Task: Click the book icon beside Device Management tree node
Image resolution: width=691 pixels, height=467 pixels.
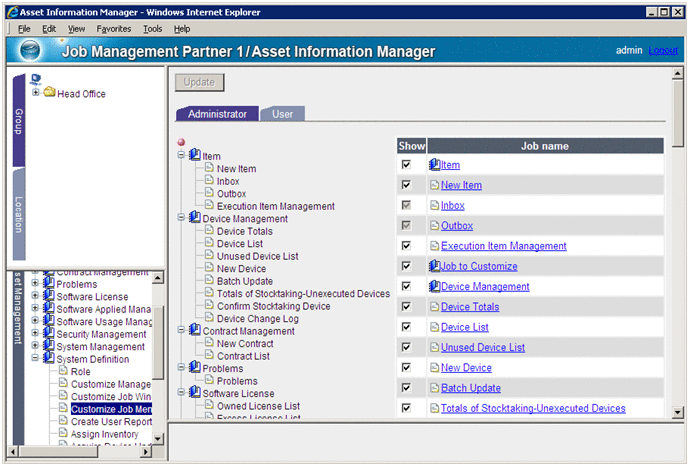Action: point(194,218)
